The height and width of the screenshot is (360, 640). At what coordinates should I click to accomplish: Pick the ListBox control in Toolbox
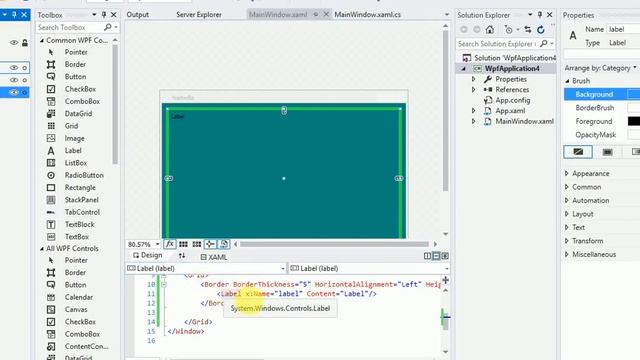(x=76, y=163)
